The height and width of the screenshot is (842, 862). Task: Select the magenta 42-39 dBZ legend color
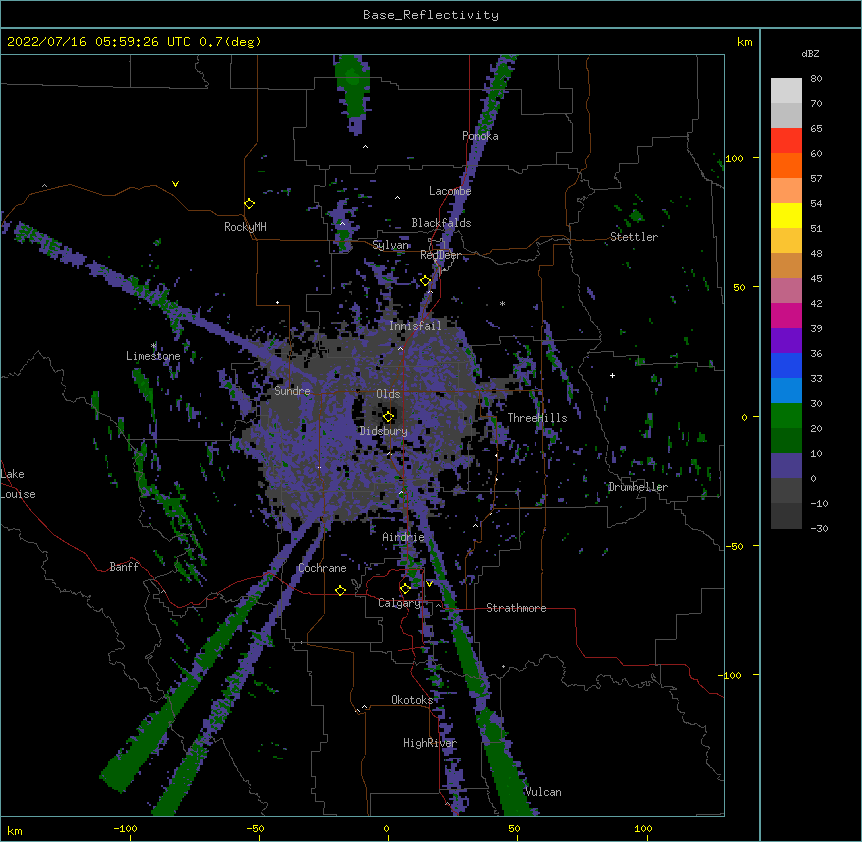pos(786,315)
